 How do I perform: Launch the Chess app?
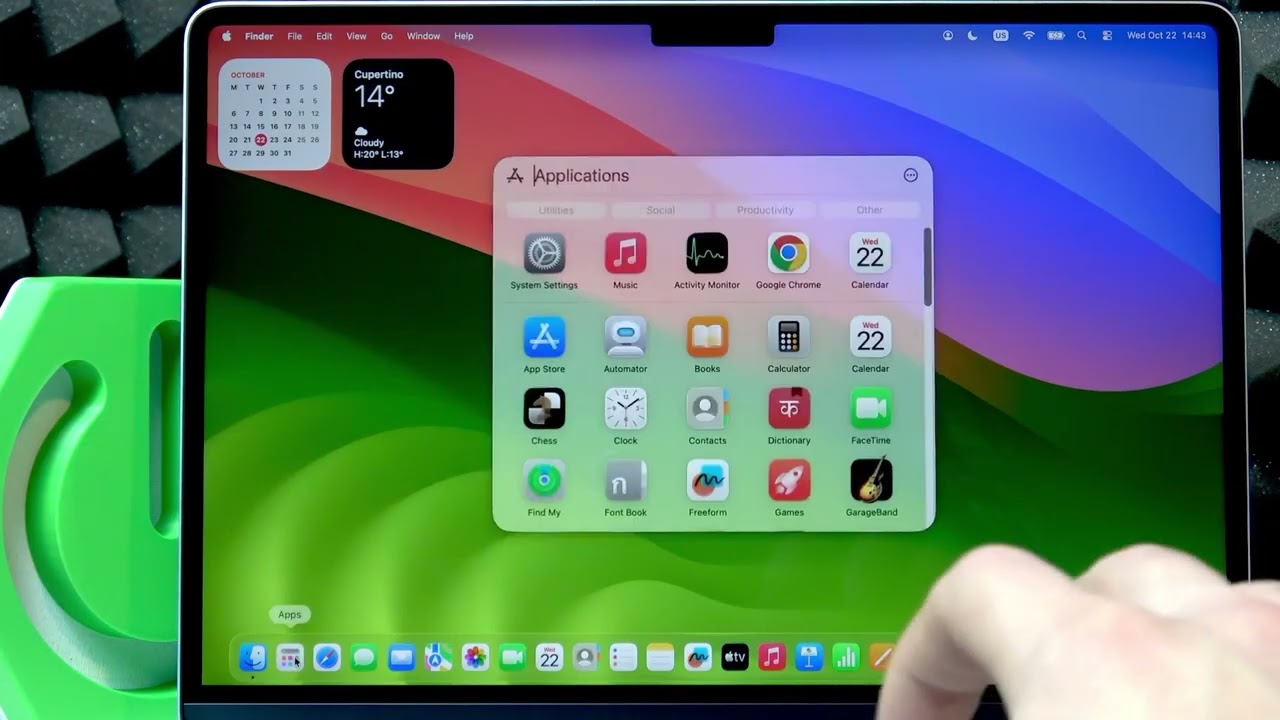click(544, 409)
